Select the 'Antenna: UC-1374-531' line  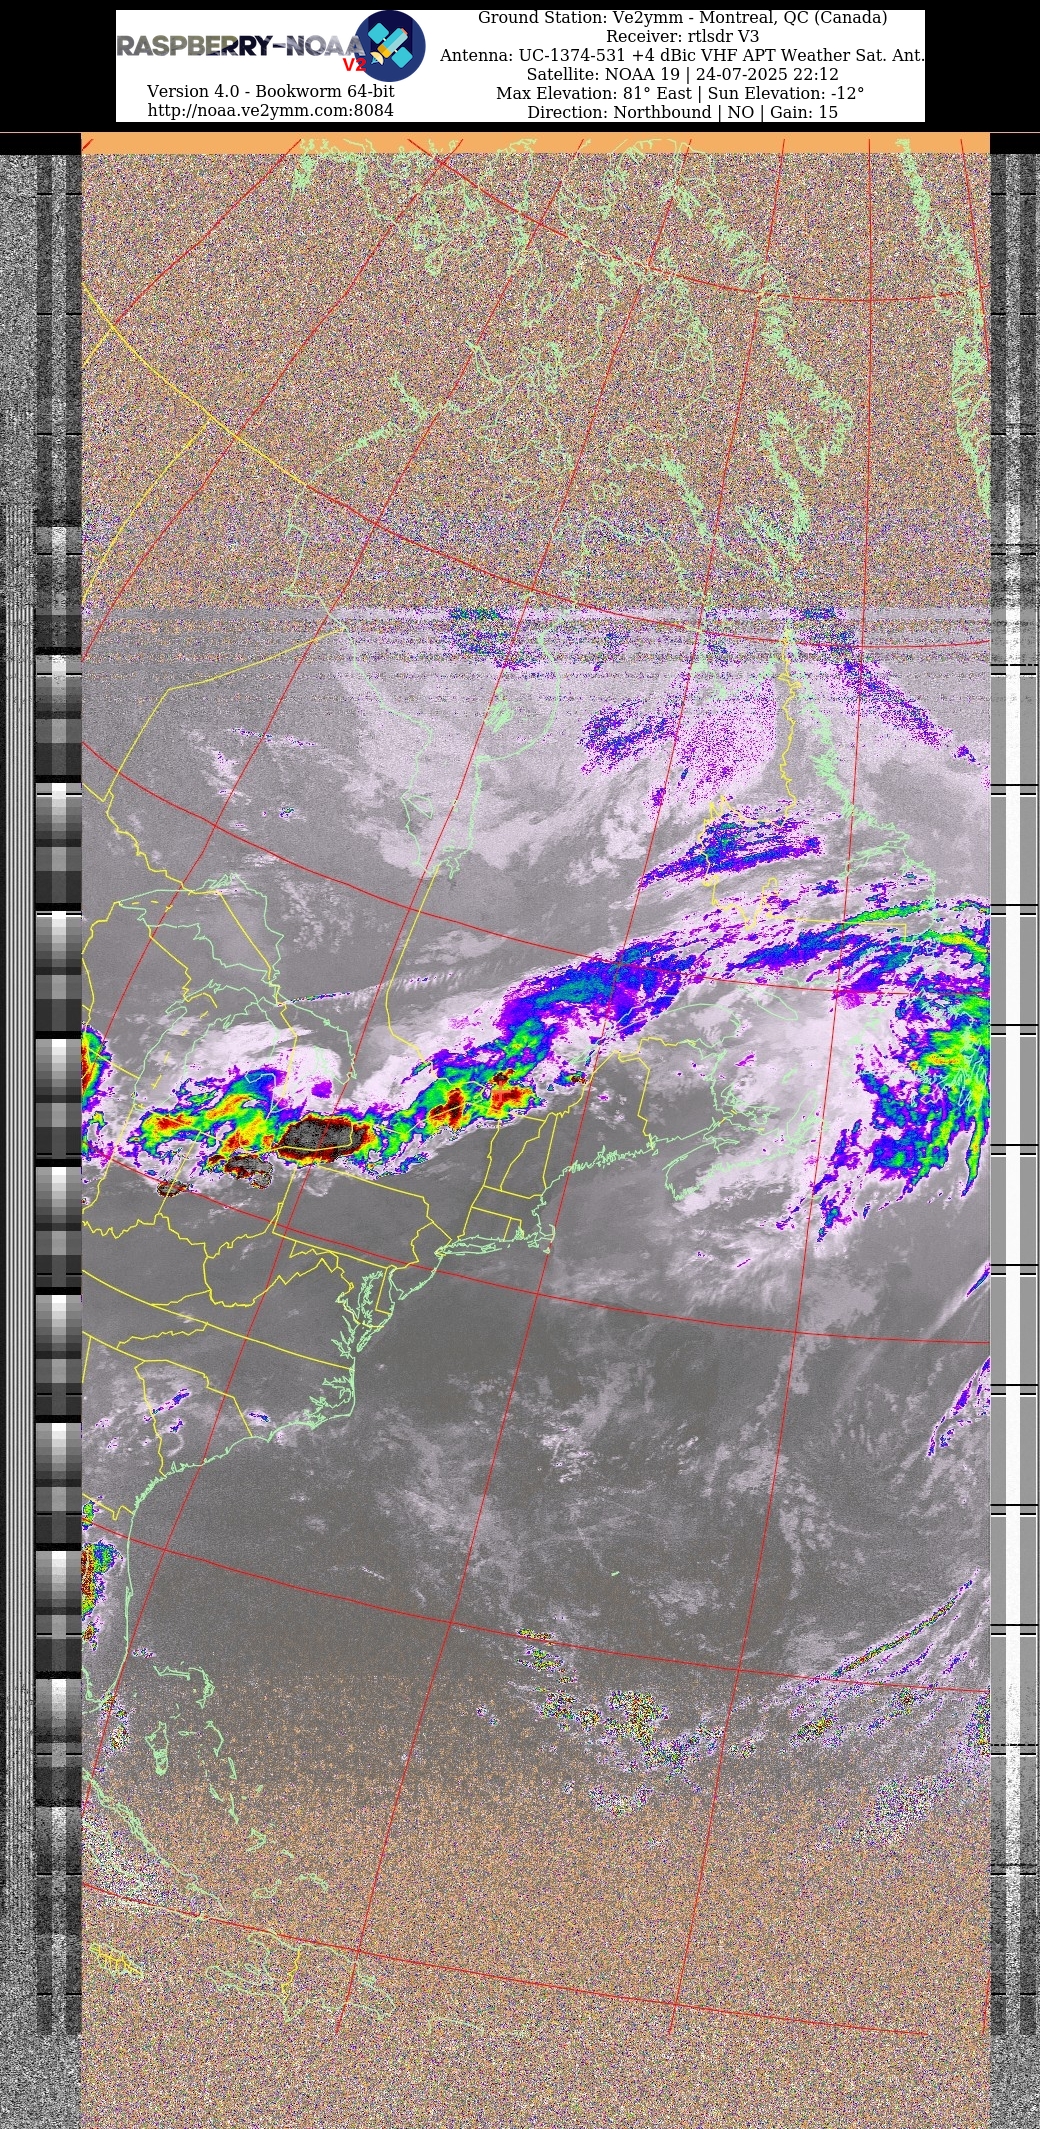coord(682,56)
